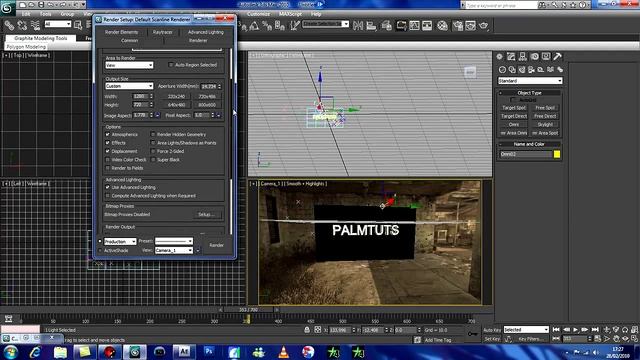Open the Windows Start button
The height and width of the screenshot is (360, 640).
pyautogui.click(x=10, y=352)
